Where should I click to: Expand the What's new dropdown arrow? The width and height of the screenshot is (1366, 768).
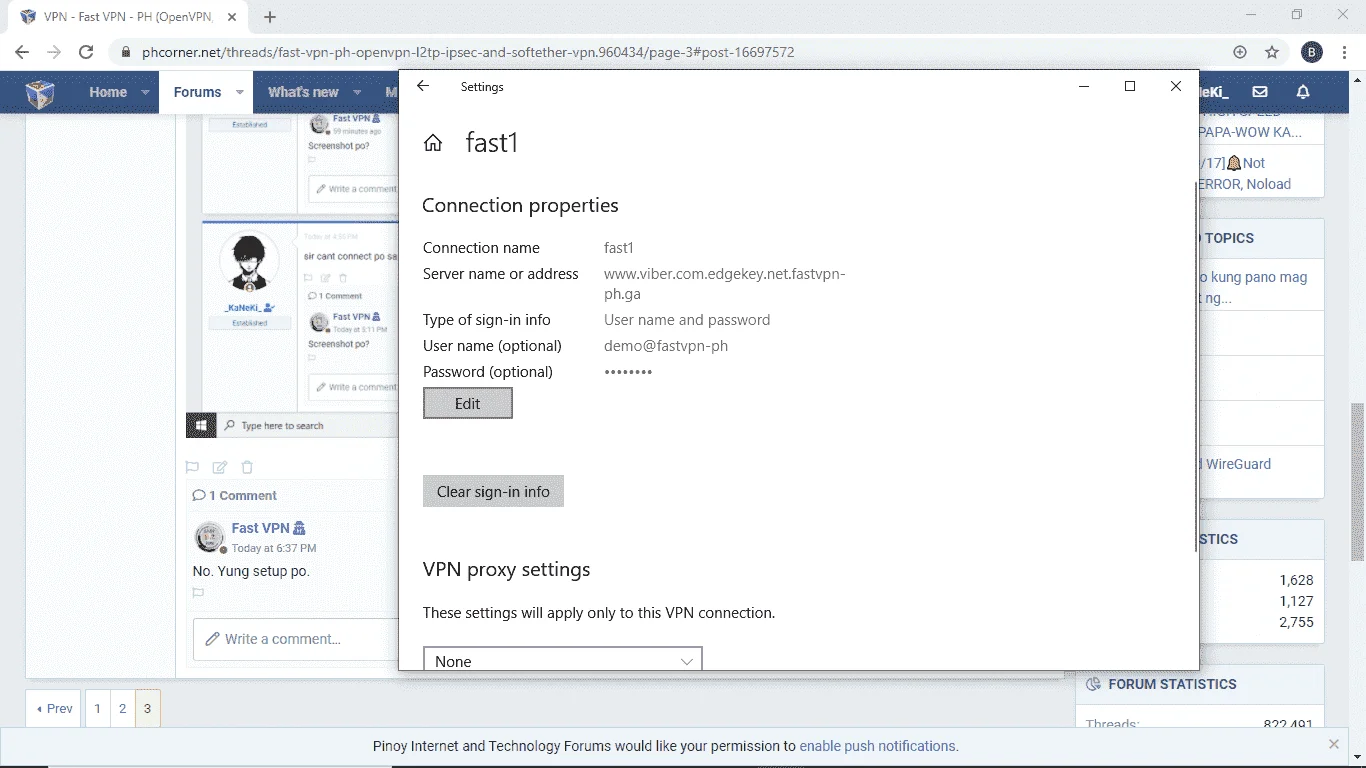[357, 92]
